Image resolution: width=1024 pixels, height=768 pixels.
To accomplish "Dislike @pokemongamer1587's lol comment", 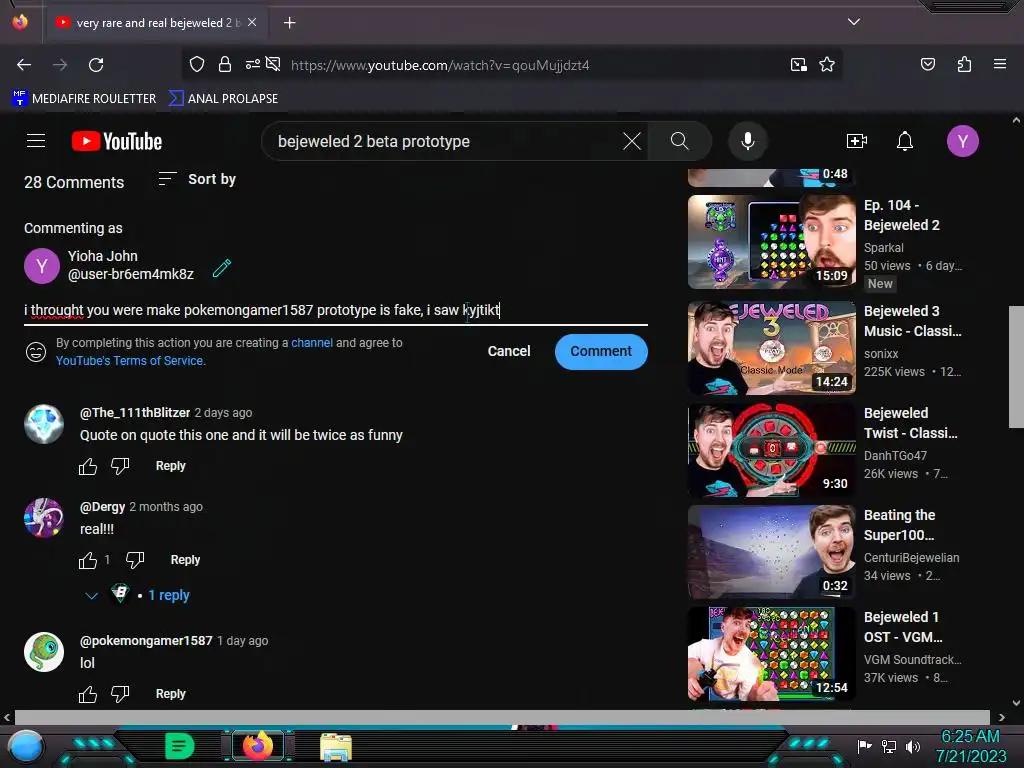I will click(x=120, y=694).
